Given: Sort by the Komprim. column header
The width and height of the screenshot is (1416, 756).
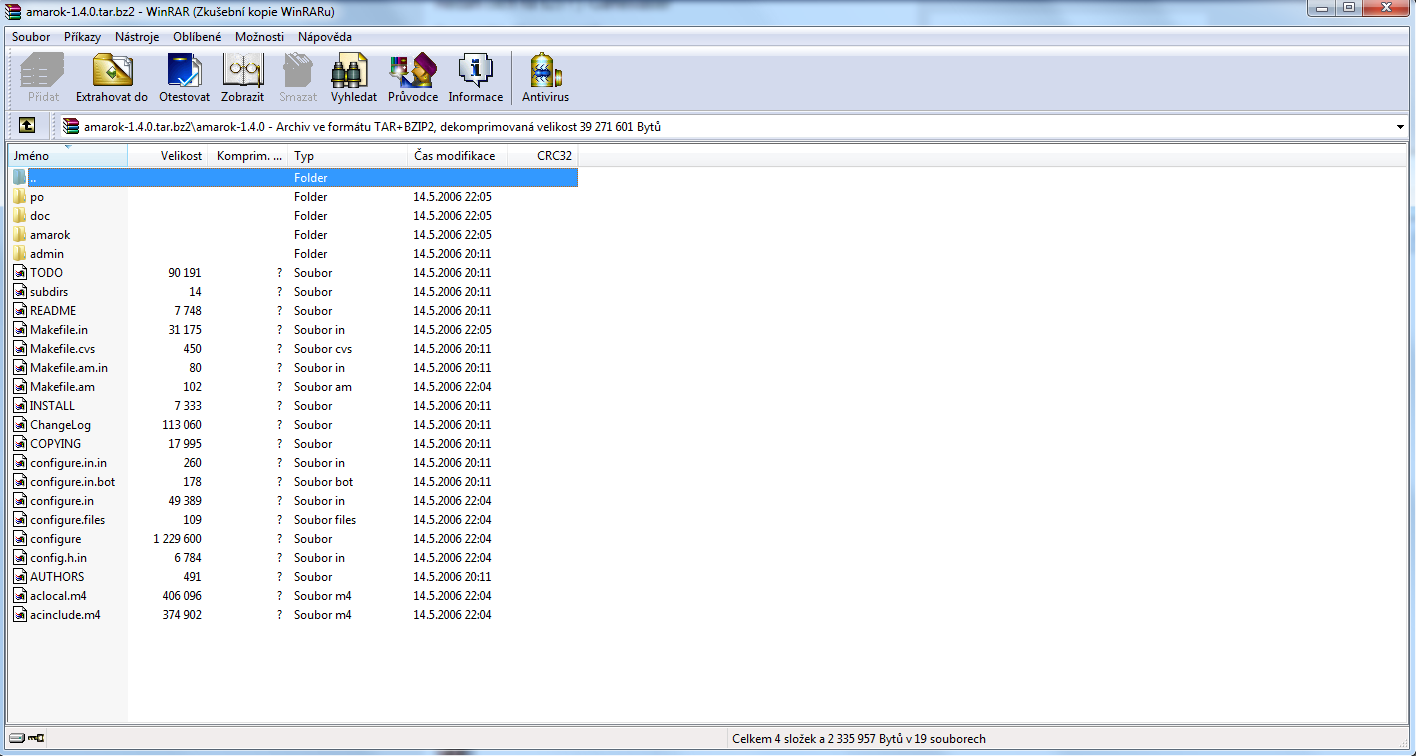Looking at the screenshot, I should tap(248, 156).
